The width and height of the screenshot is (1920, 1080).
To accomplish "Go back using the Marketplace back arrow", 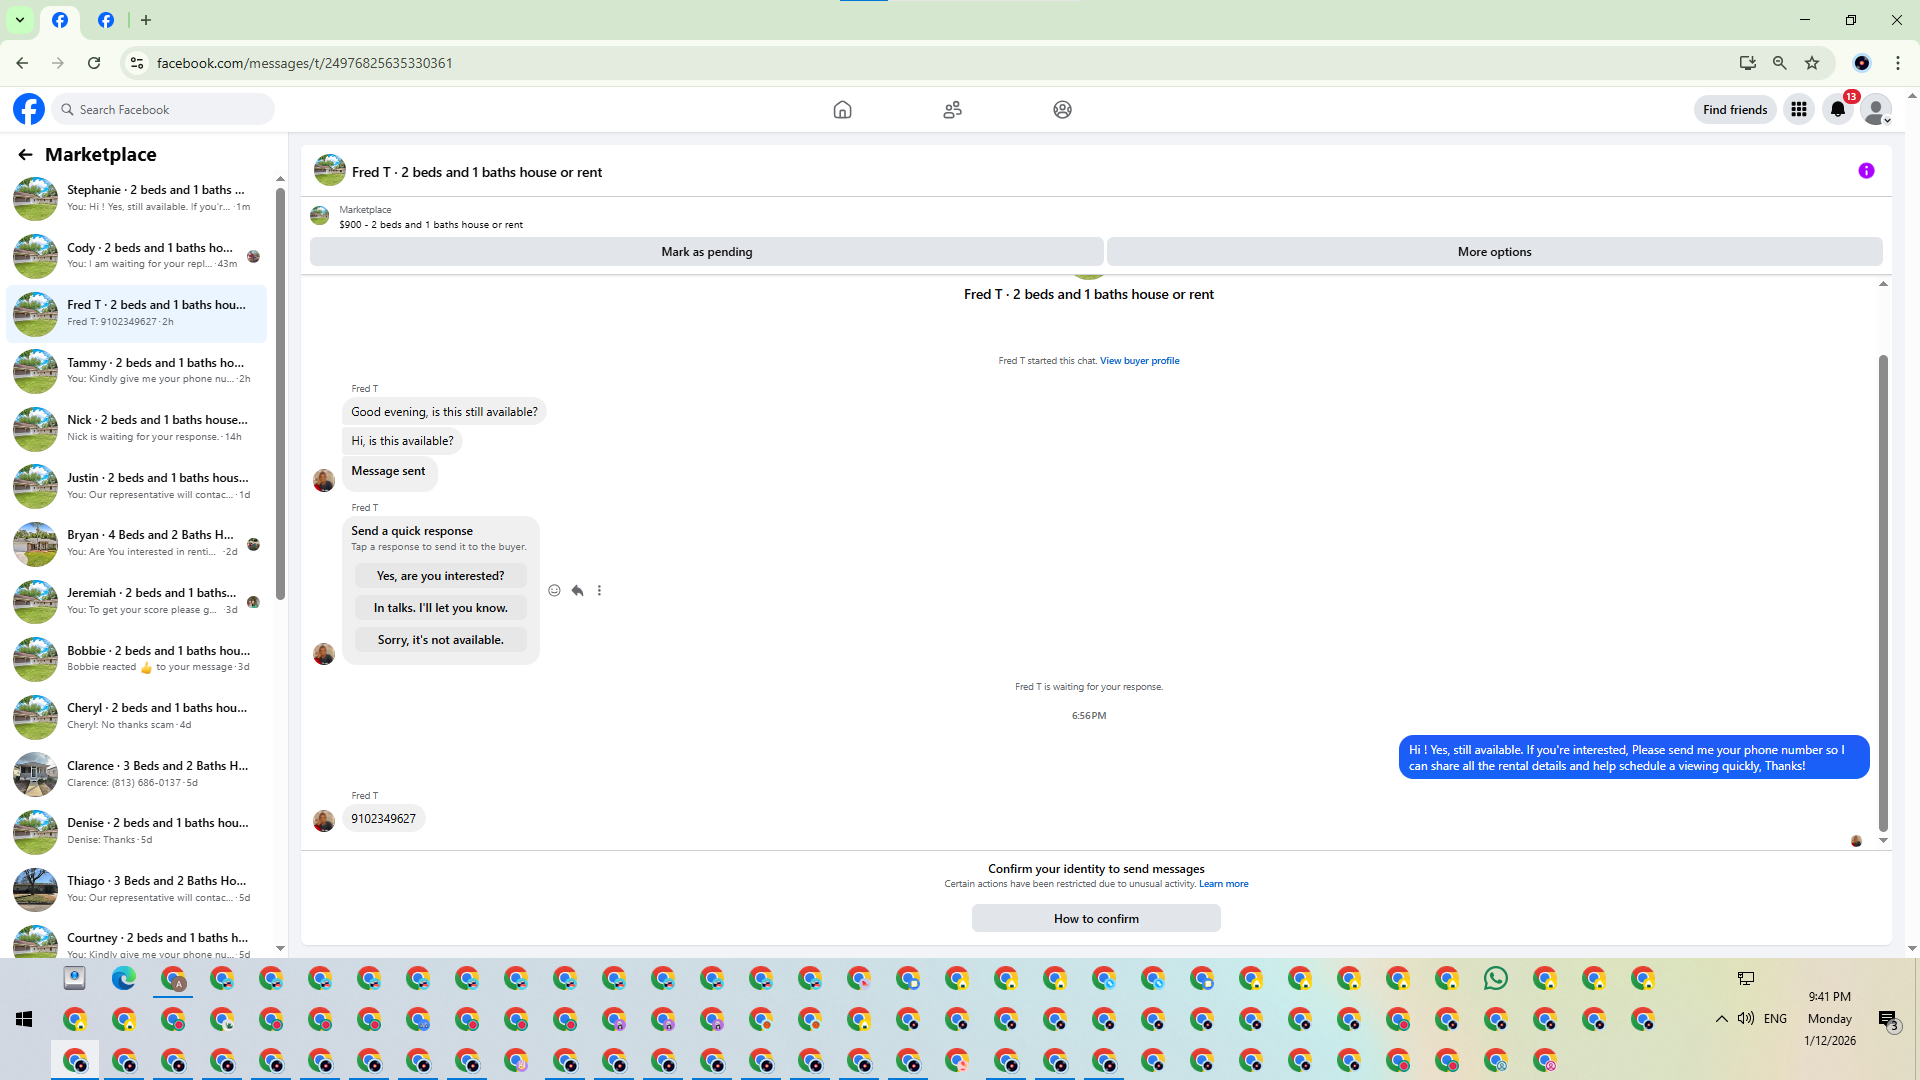I will point(25,155).
